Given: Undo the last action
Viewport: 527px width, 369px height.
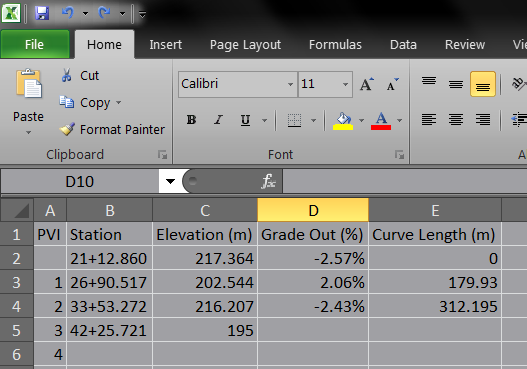Looking at the screenshot, I should 68,13.
